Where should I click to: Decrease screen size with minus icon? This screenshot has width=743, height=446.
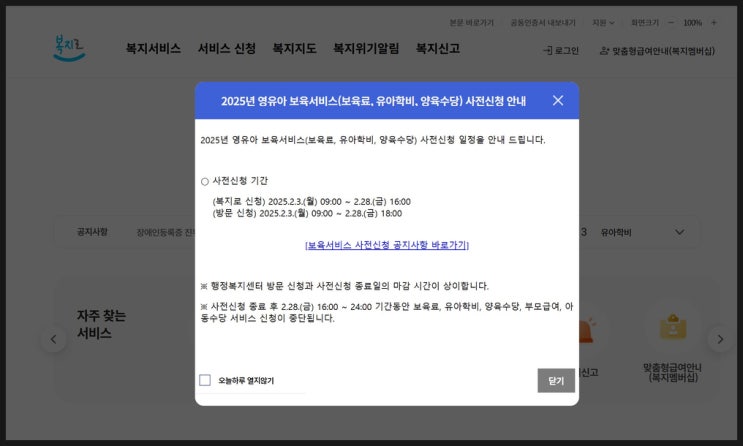pos(671,23)
